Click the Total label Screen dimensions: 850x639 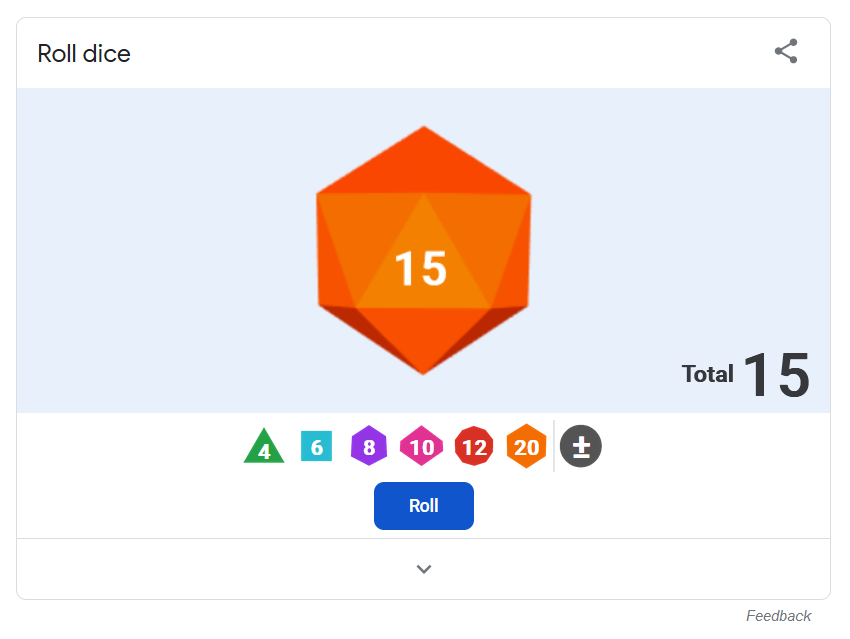point(707,374)
